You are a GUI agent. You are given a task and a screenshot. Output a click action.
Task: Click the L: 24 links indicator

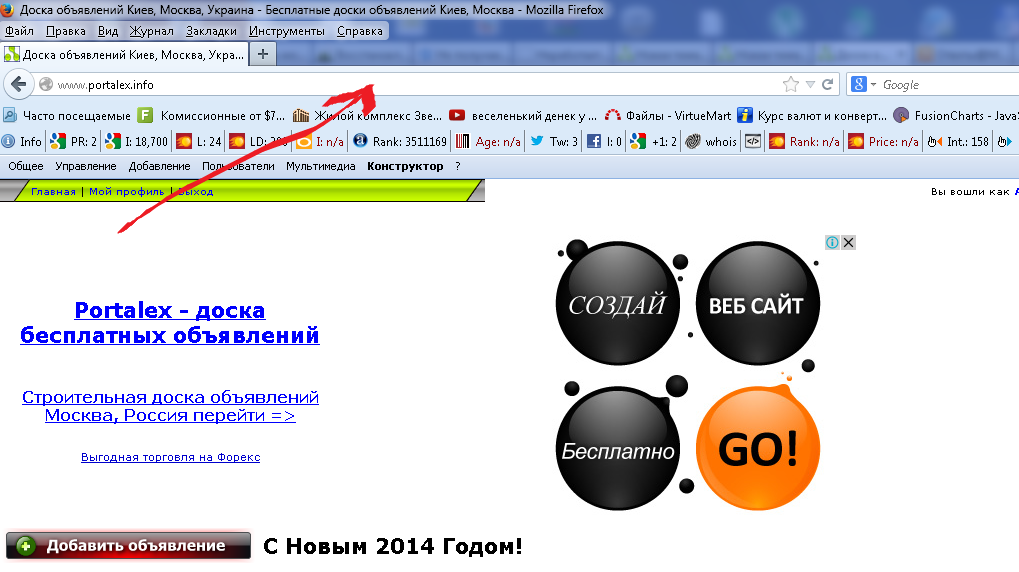(x=199, y=141)
